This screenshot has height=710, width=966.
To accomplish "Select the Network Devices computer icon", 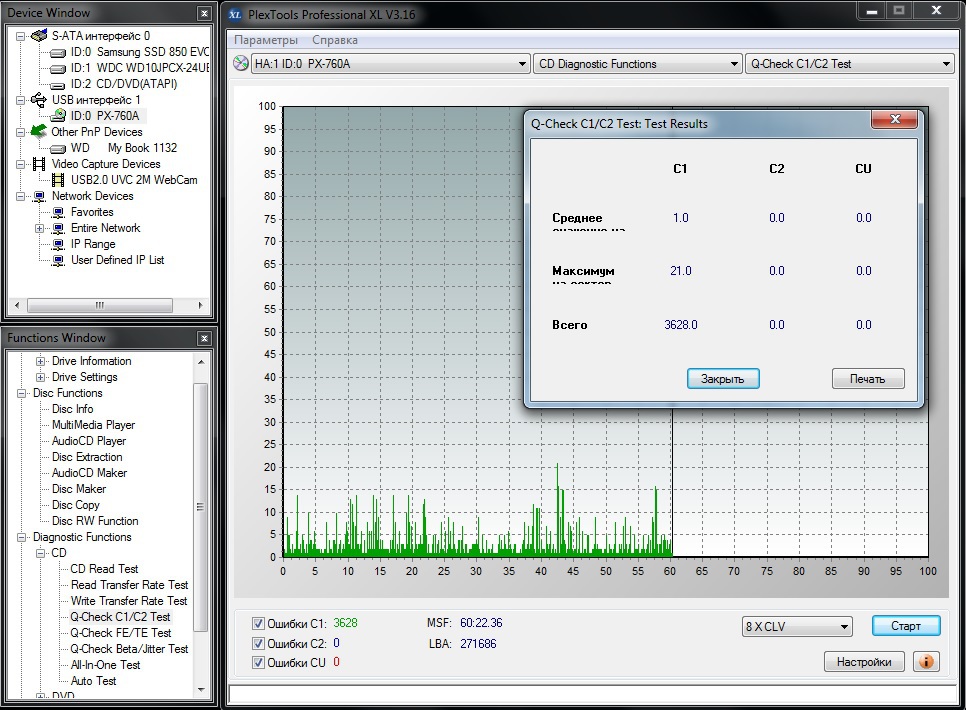I will [x=39, y=196].
